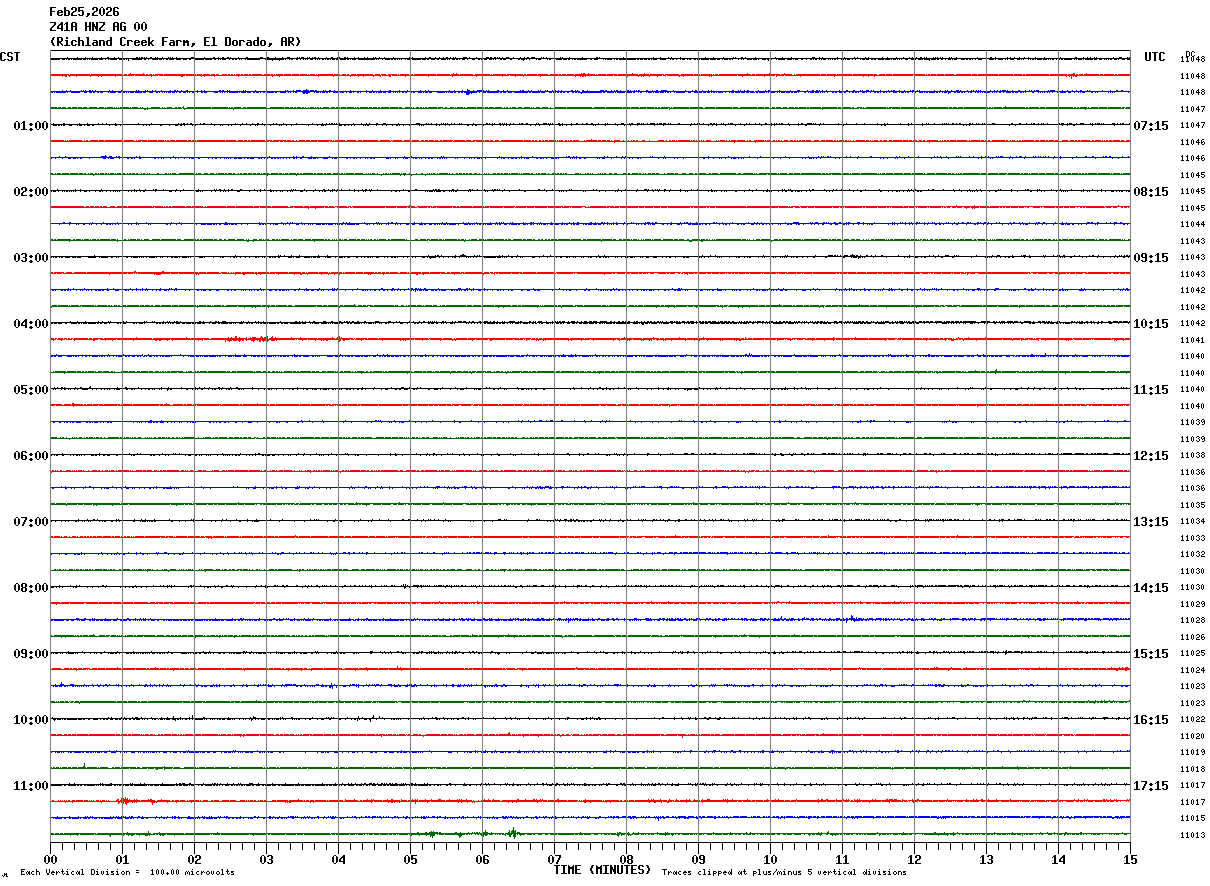Click the 17:15 UTC time label

click(x=1150, y=786)
